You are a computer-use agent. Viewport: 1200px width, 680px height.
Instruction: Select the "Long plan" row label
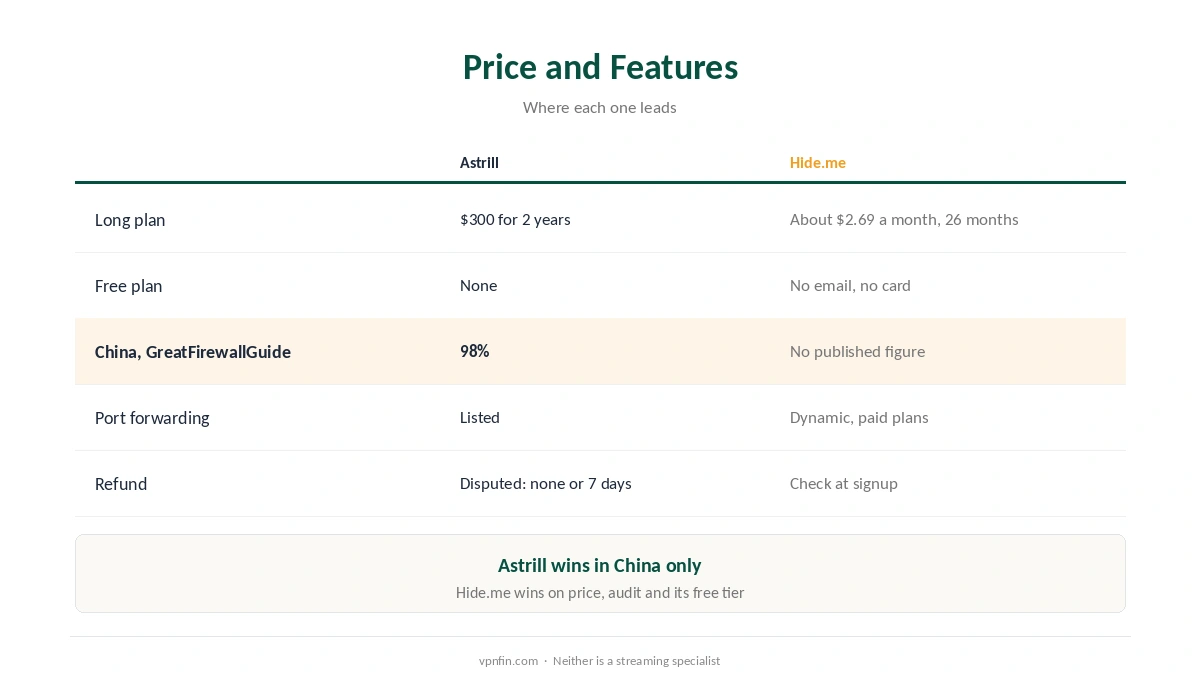coord(130,220)
